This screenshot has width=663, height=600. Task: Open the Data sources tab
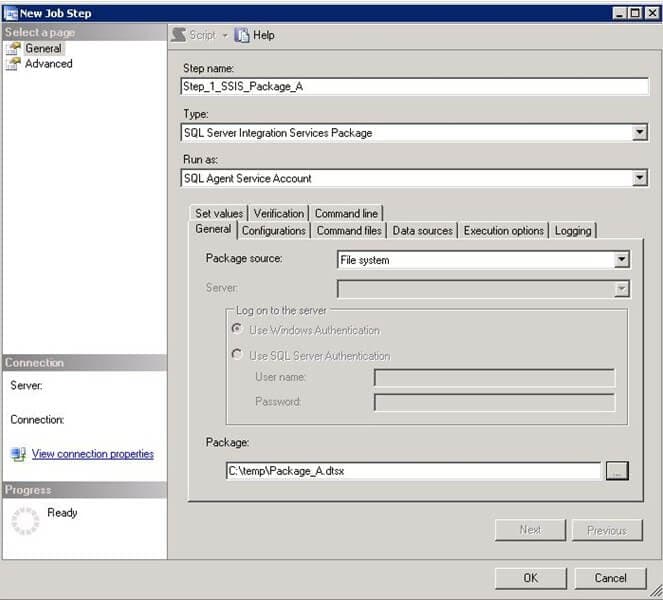tap(422, 230)
